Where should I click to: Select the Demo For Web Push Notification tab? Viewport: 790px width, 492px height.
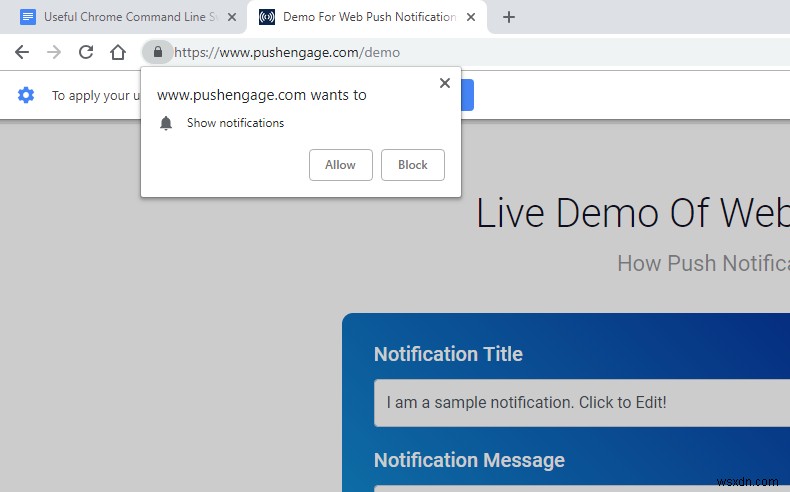point(369,17)
